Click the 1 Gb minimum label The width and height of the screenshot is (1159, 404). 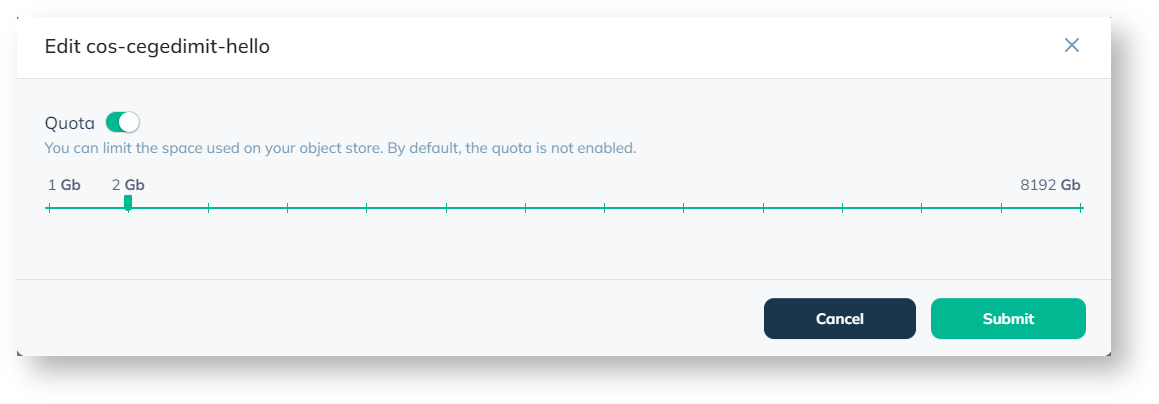[x=64, y=185]
